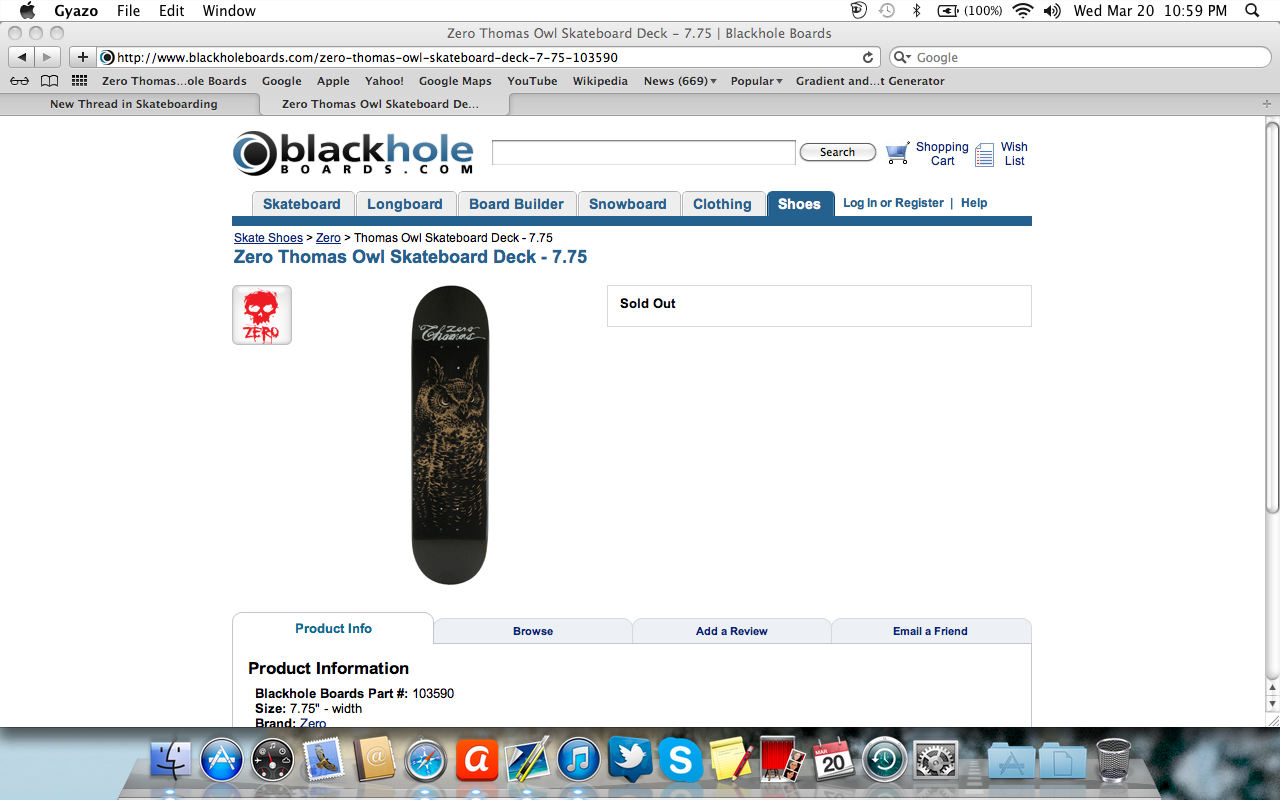Show Top Sites grid icon in bookmarks bar
The height and width of the screenshot is (800, 1280).
pos(80,81)
